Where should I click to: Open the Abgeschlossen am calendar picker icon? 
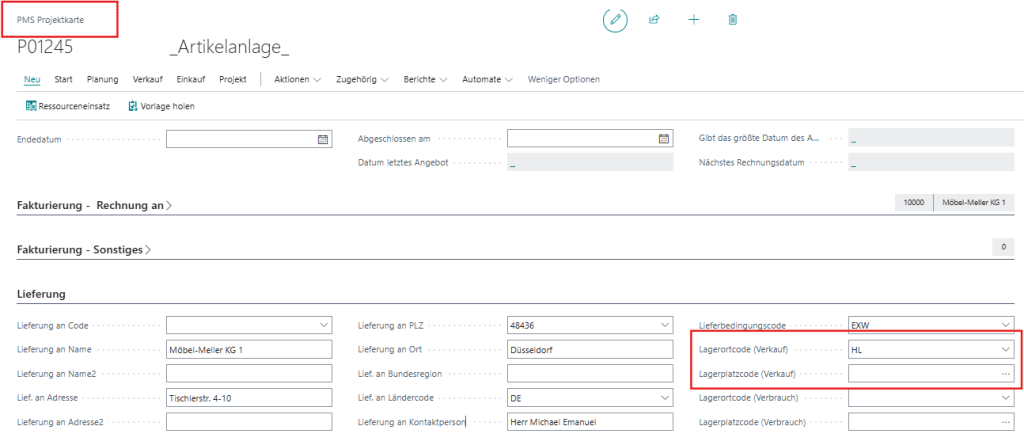[664, 139]
